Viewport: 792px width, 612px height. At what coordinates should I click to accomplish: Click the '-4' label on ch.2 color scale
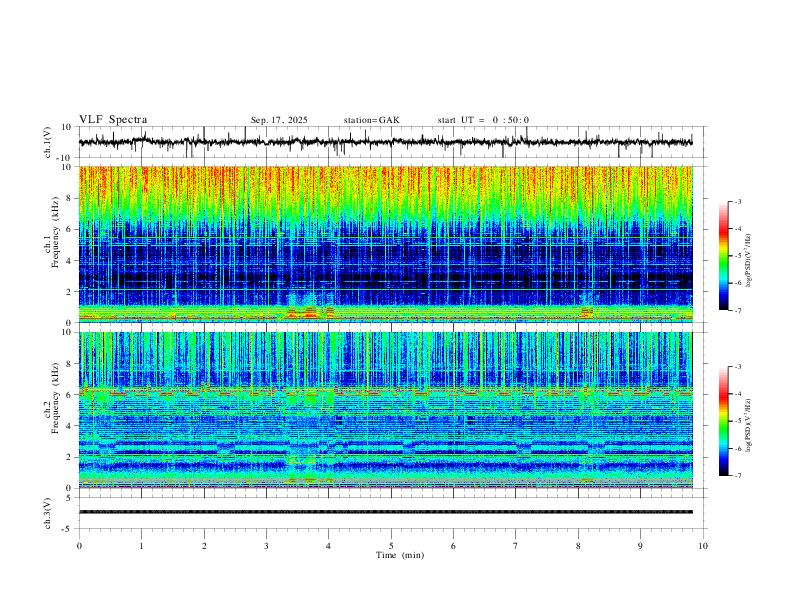[737, 394]
